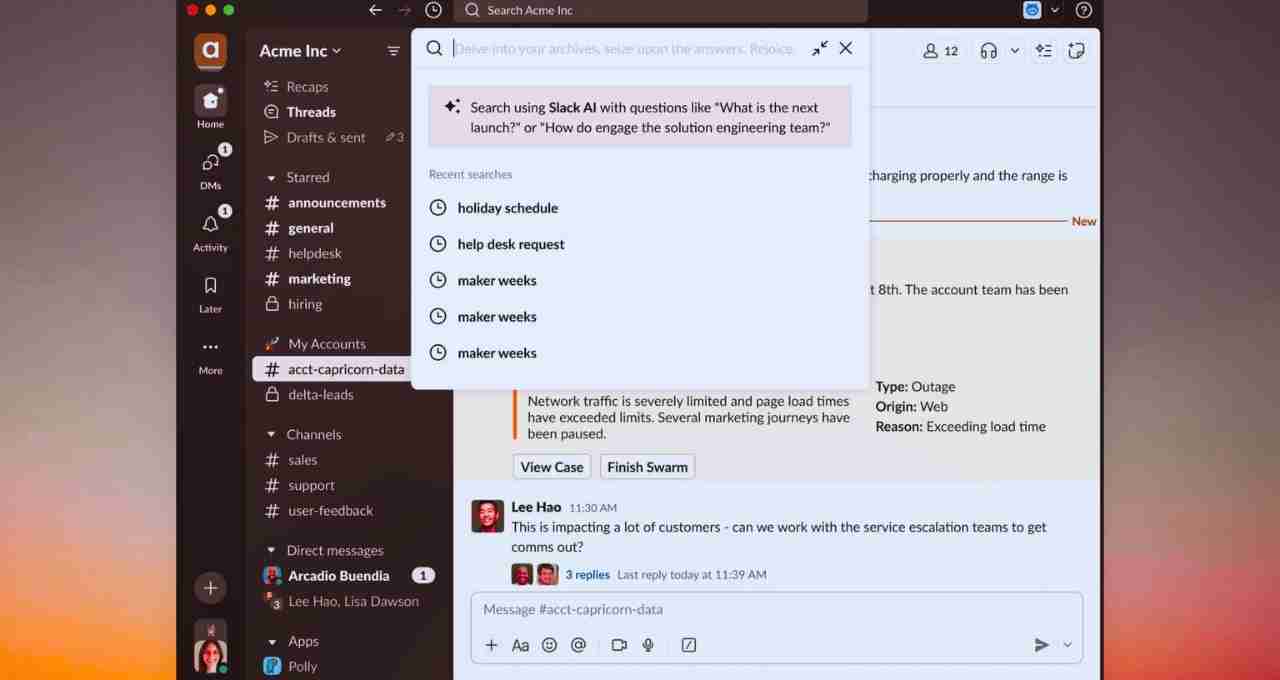Click the Acme workspace logo icon

point(210,50)
